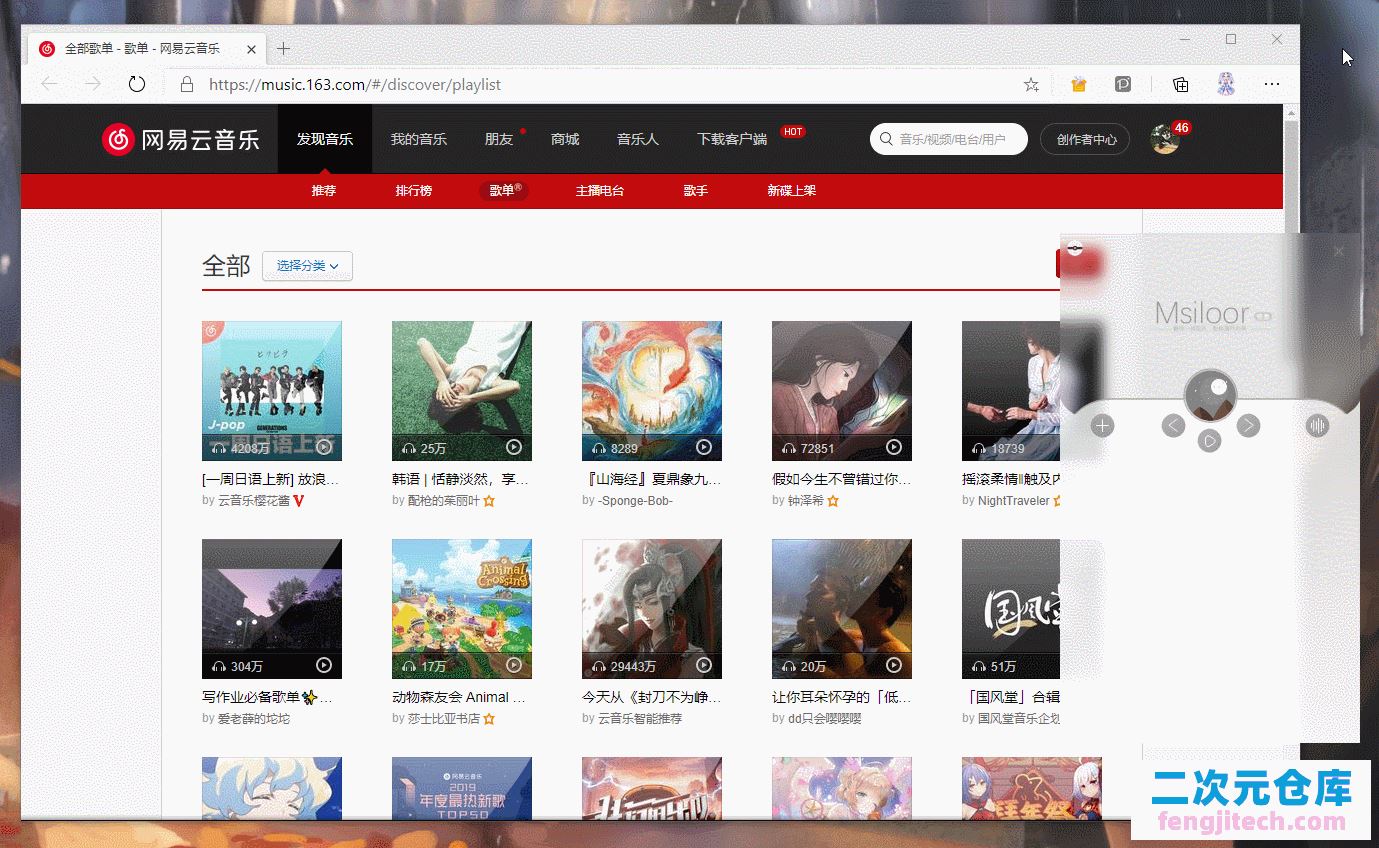Screen dimensions: 1379x848
Task: Go to the 新碟上架 sub-navigation item
Action: 791,191
